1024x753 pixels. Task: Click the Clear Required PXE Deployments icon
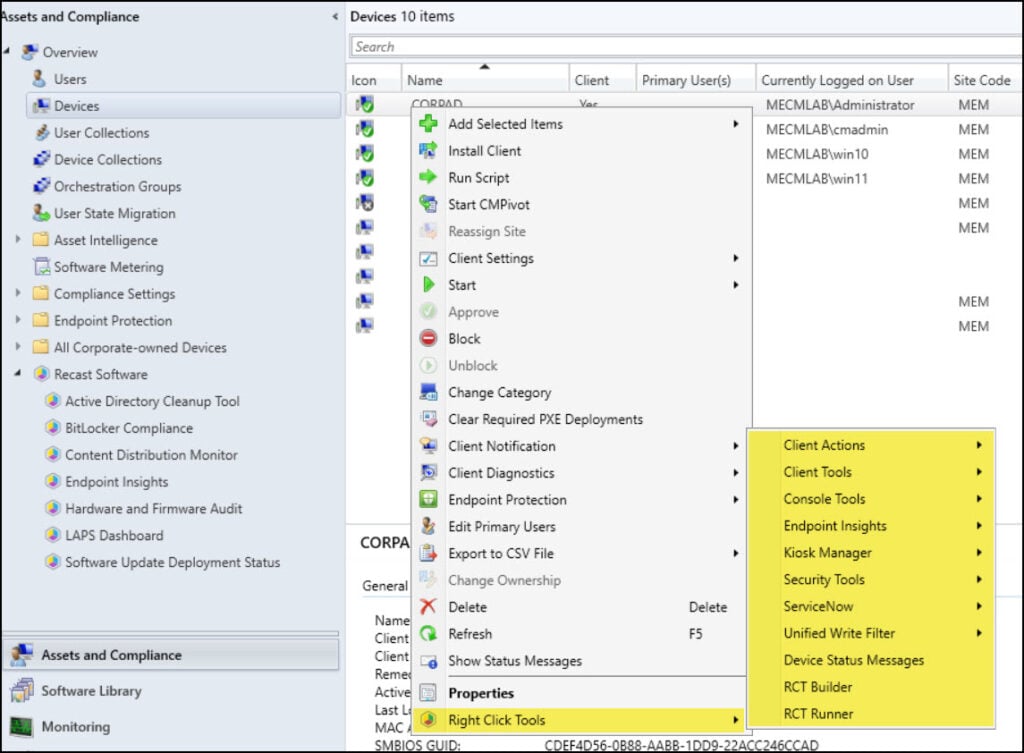tap(428, 419)
